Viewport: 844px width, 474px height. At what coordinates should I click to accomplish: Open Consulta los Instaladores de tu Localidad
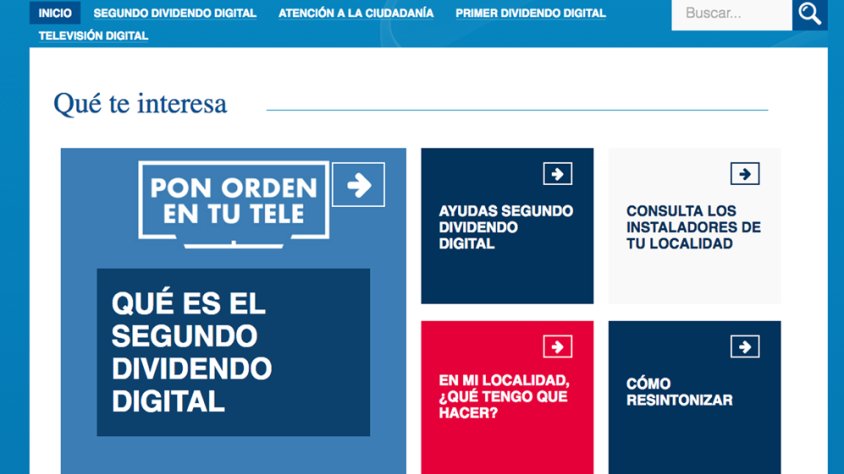[x=693, y=227]
